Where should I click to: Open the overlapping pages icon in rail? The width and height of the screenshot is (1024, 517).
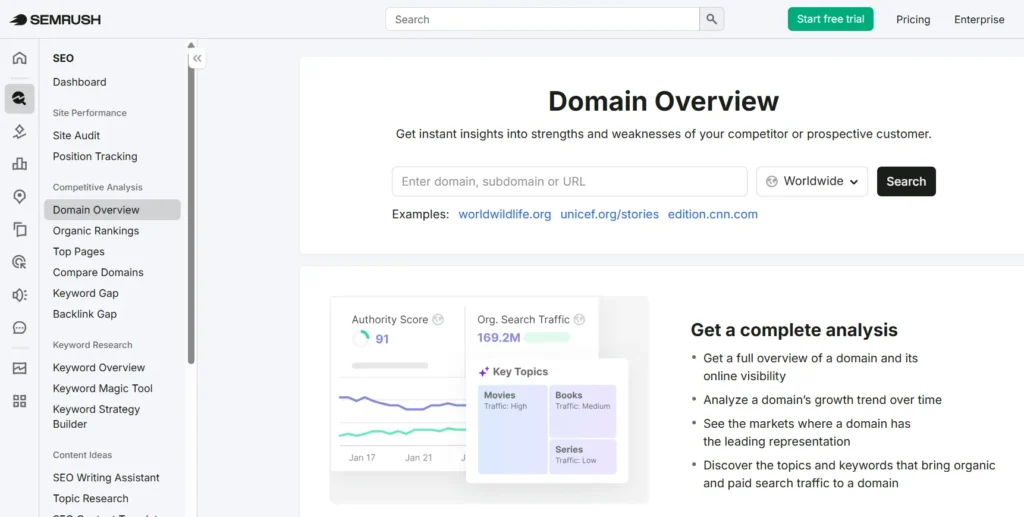tap(20, 229)
